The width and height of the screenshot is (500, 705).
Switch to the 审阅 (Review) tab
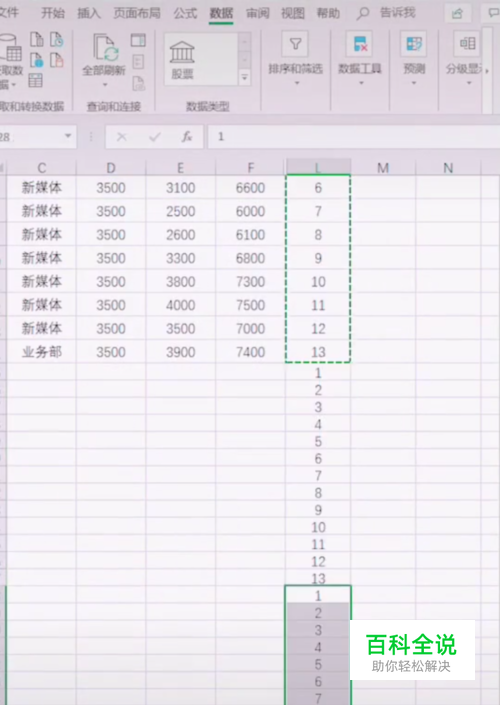pyautogui.click(x=257, y=13)
